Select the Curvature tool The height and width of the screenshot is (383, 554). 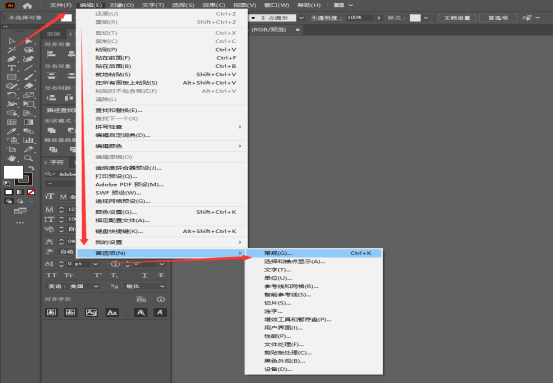(29, 59)
